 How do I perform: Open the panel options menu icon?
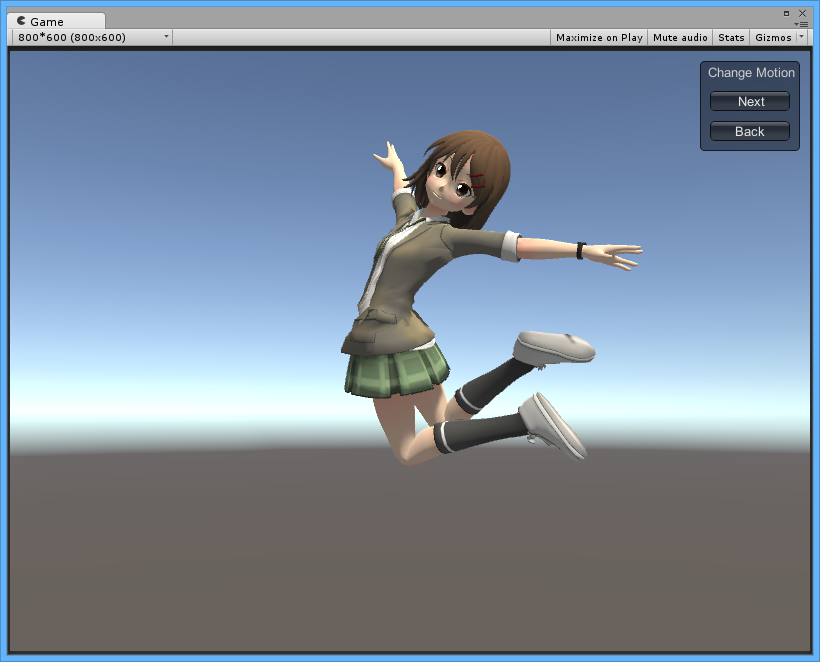801,23
